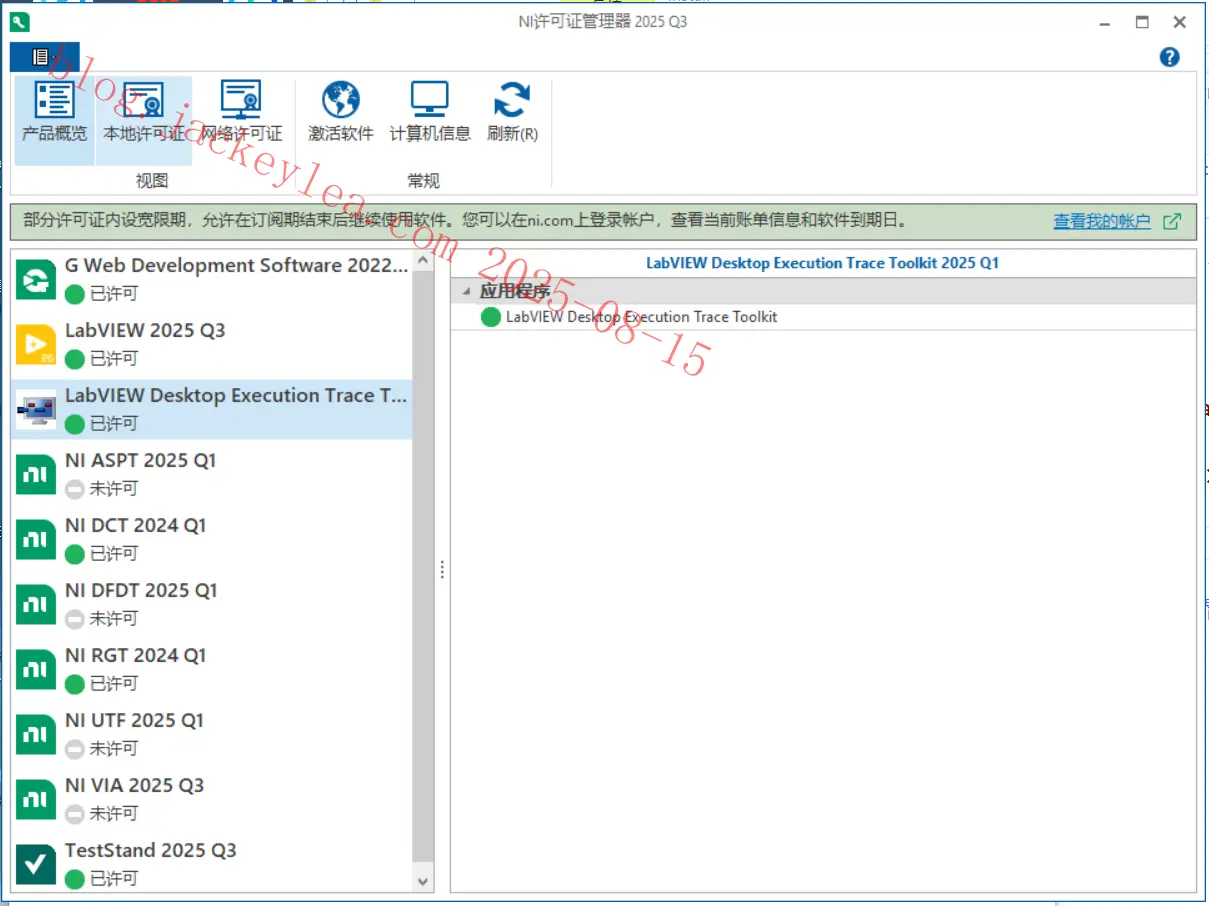Select LabVIEW 2025 Q3 in product list

212,343
